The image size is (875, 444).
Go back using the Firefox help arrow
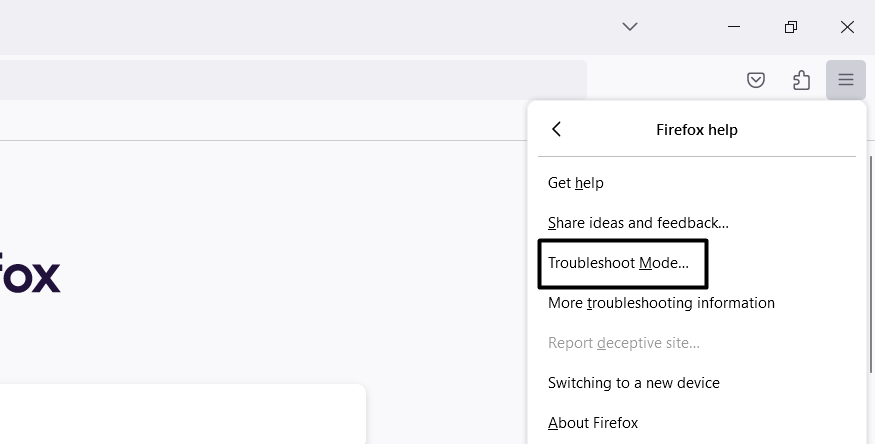tap(557, 129)
